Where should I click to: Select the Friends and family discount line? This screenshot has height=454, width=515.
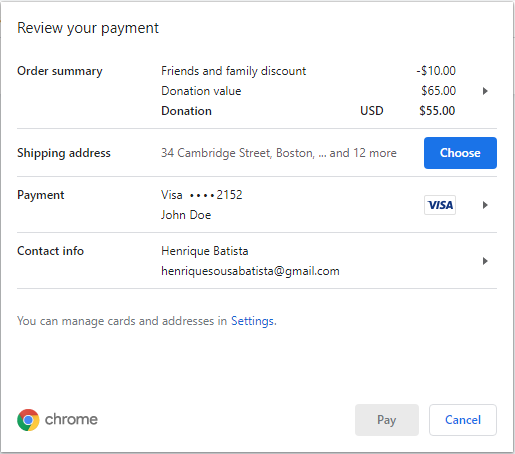pos(233,71)
